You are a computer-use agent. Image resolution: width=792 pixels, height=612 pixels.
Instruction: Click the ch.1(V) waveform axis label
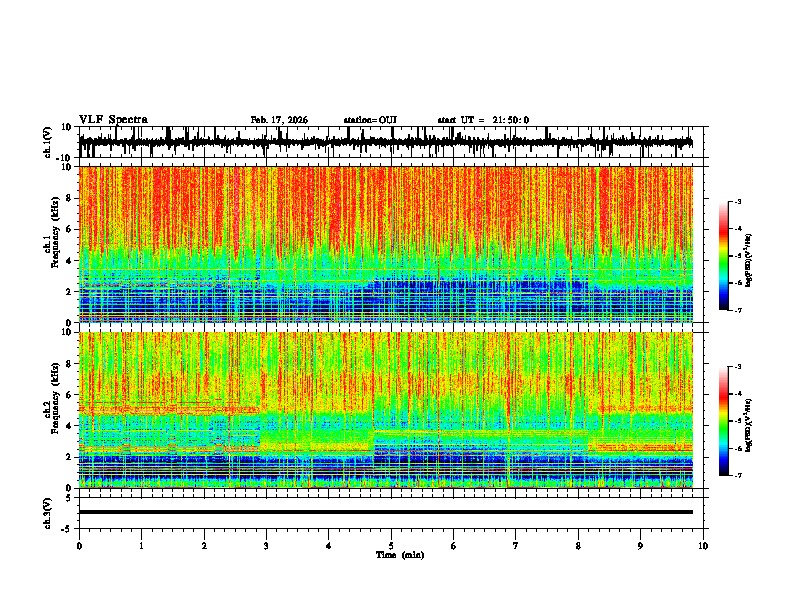point(47,142)
